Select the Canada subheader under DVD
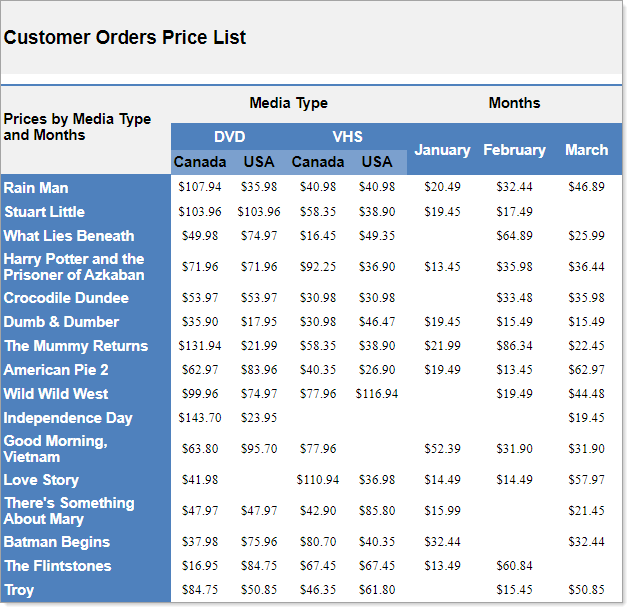Image resolution: width=631 pixels, height=611 pixels. click(200, 162)
